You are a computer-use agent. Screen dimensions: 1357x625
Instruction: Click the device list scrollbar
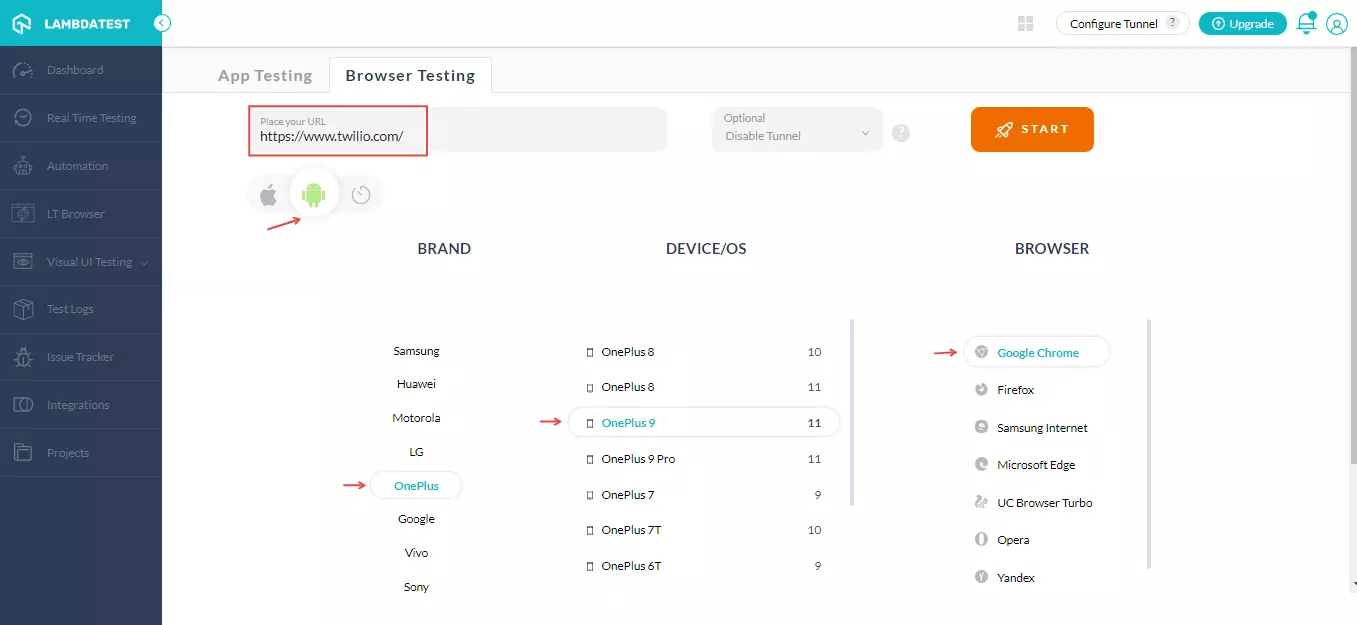[x=851, y=412]
